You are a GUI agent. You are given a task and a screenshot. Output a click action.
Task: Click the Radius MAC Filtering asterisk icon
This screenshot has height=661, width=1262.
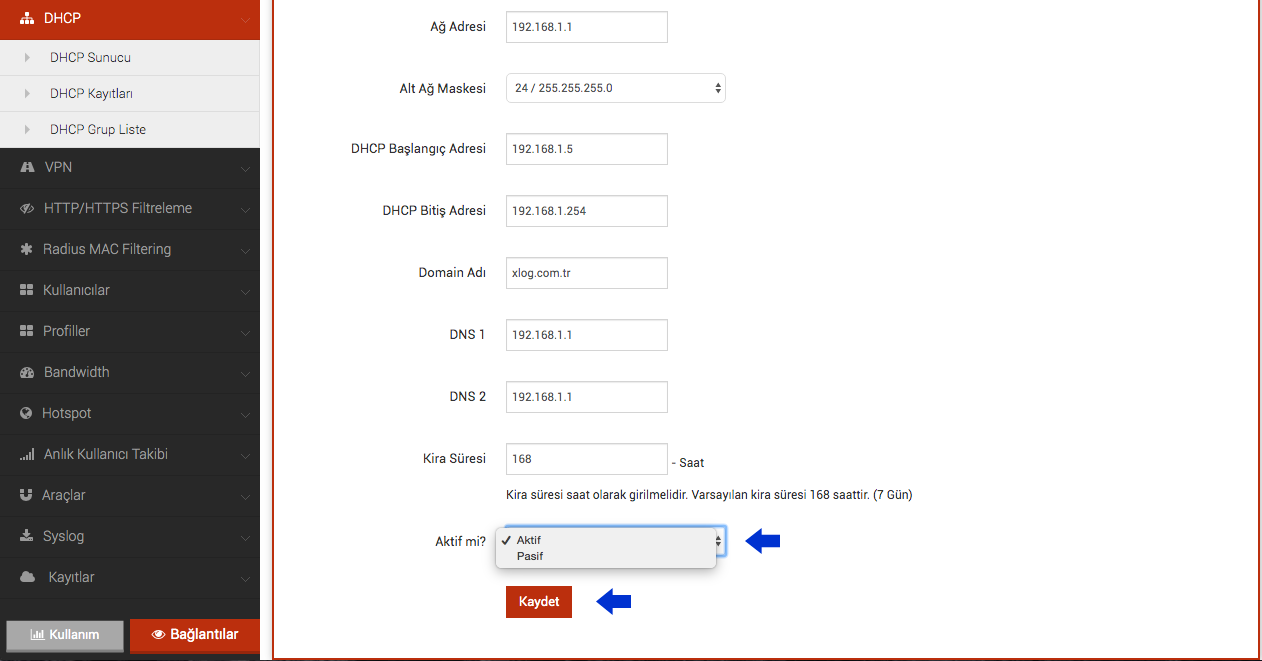[26, 249]
